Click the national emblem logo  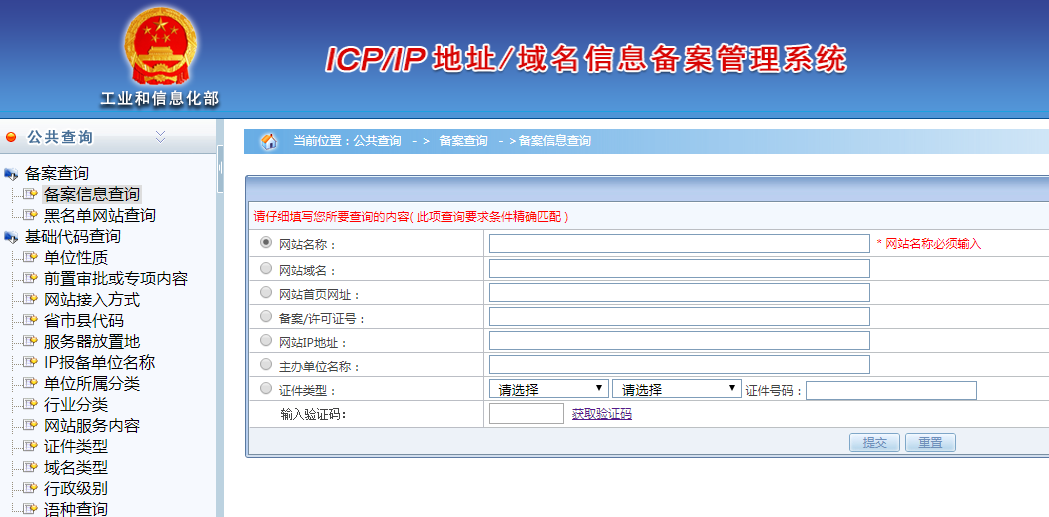pyautogui.click(x=161, y=48)
